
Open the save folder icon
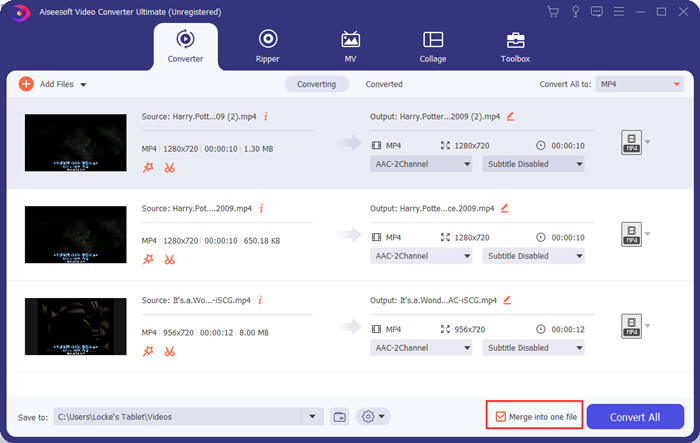click(340, 416)
